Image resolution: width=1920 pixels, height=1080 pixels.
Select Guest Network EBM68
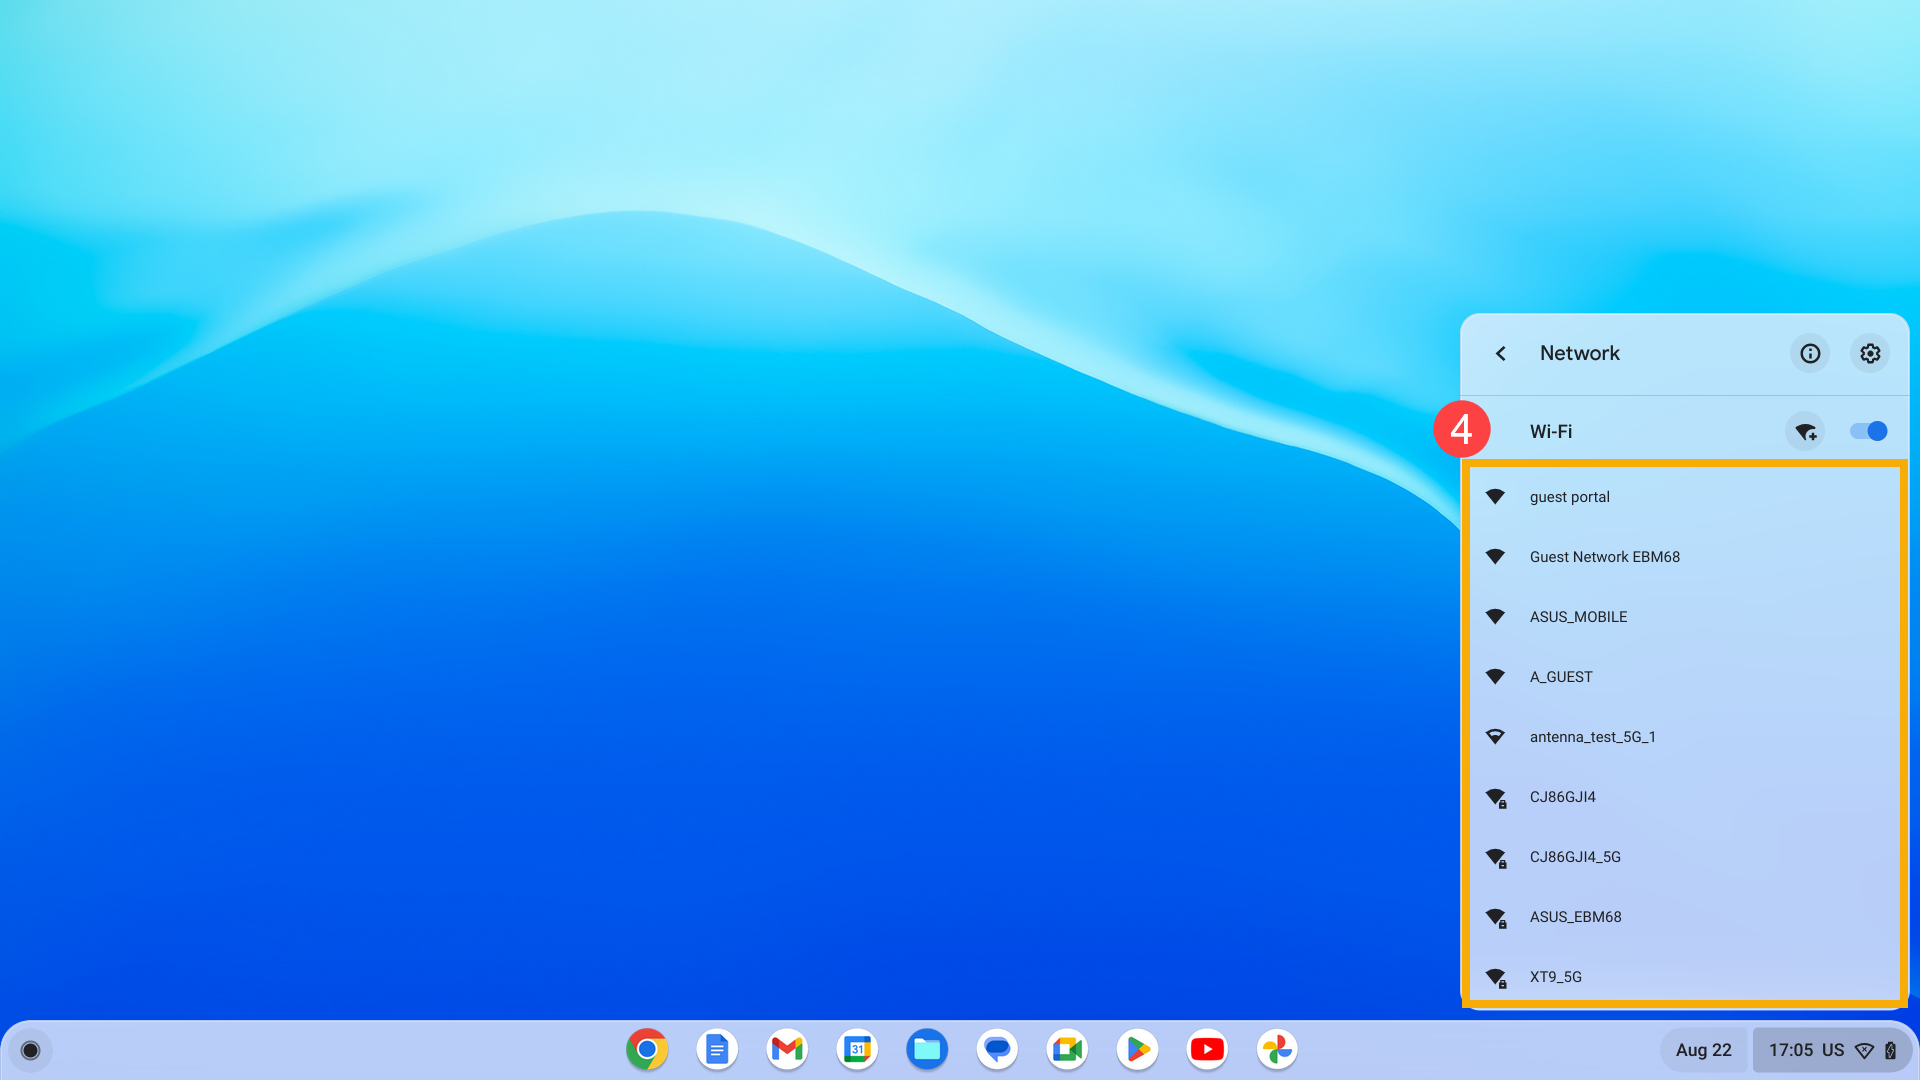point(1604,557)
